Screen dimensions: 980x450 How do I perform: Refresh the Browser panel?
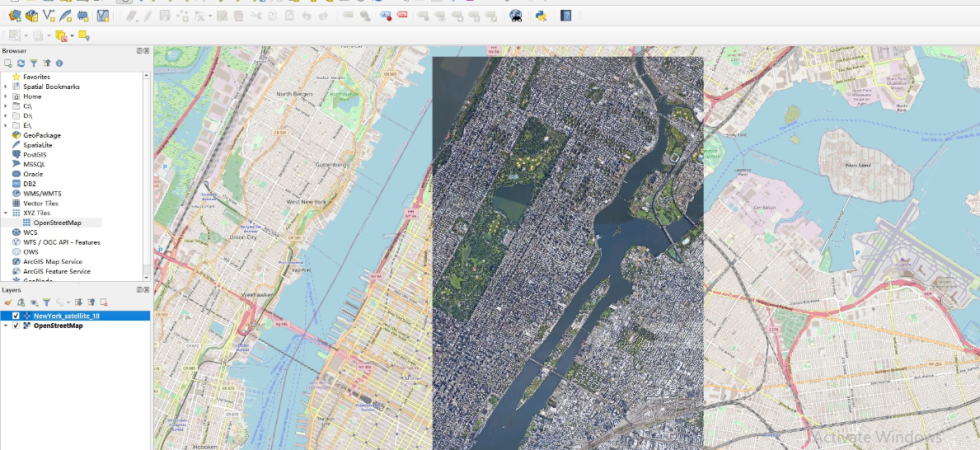[21, 63]
